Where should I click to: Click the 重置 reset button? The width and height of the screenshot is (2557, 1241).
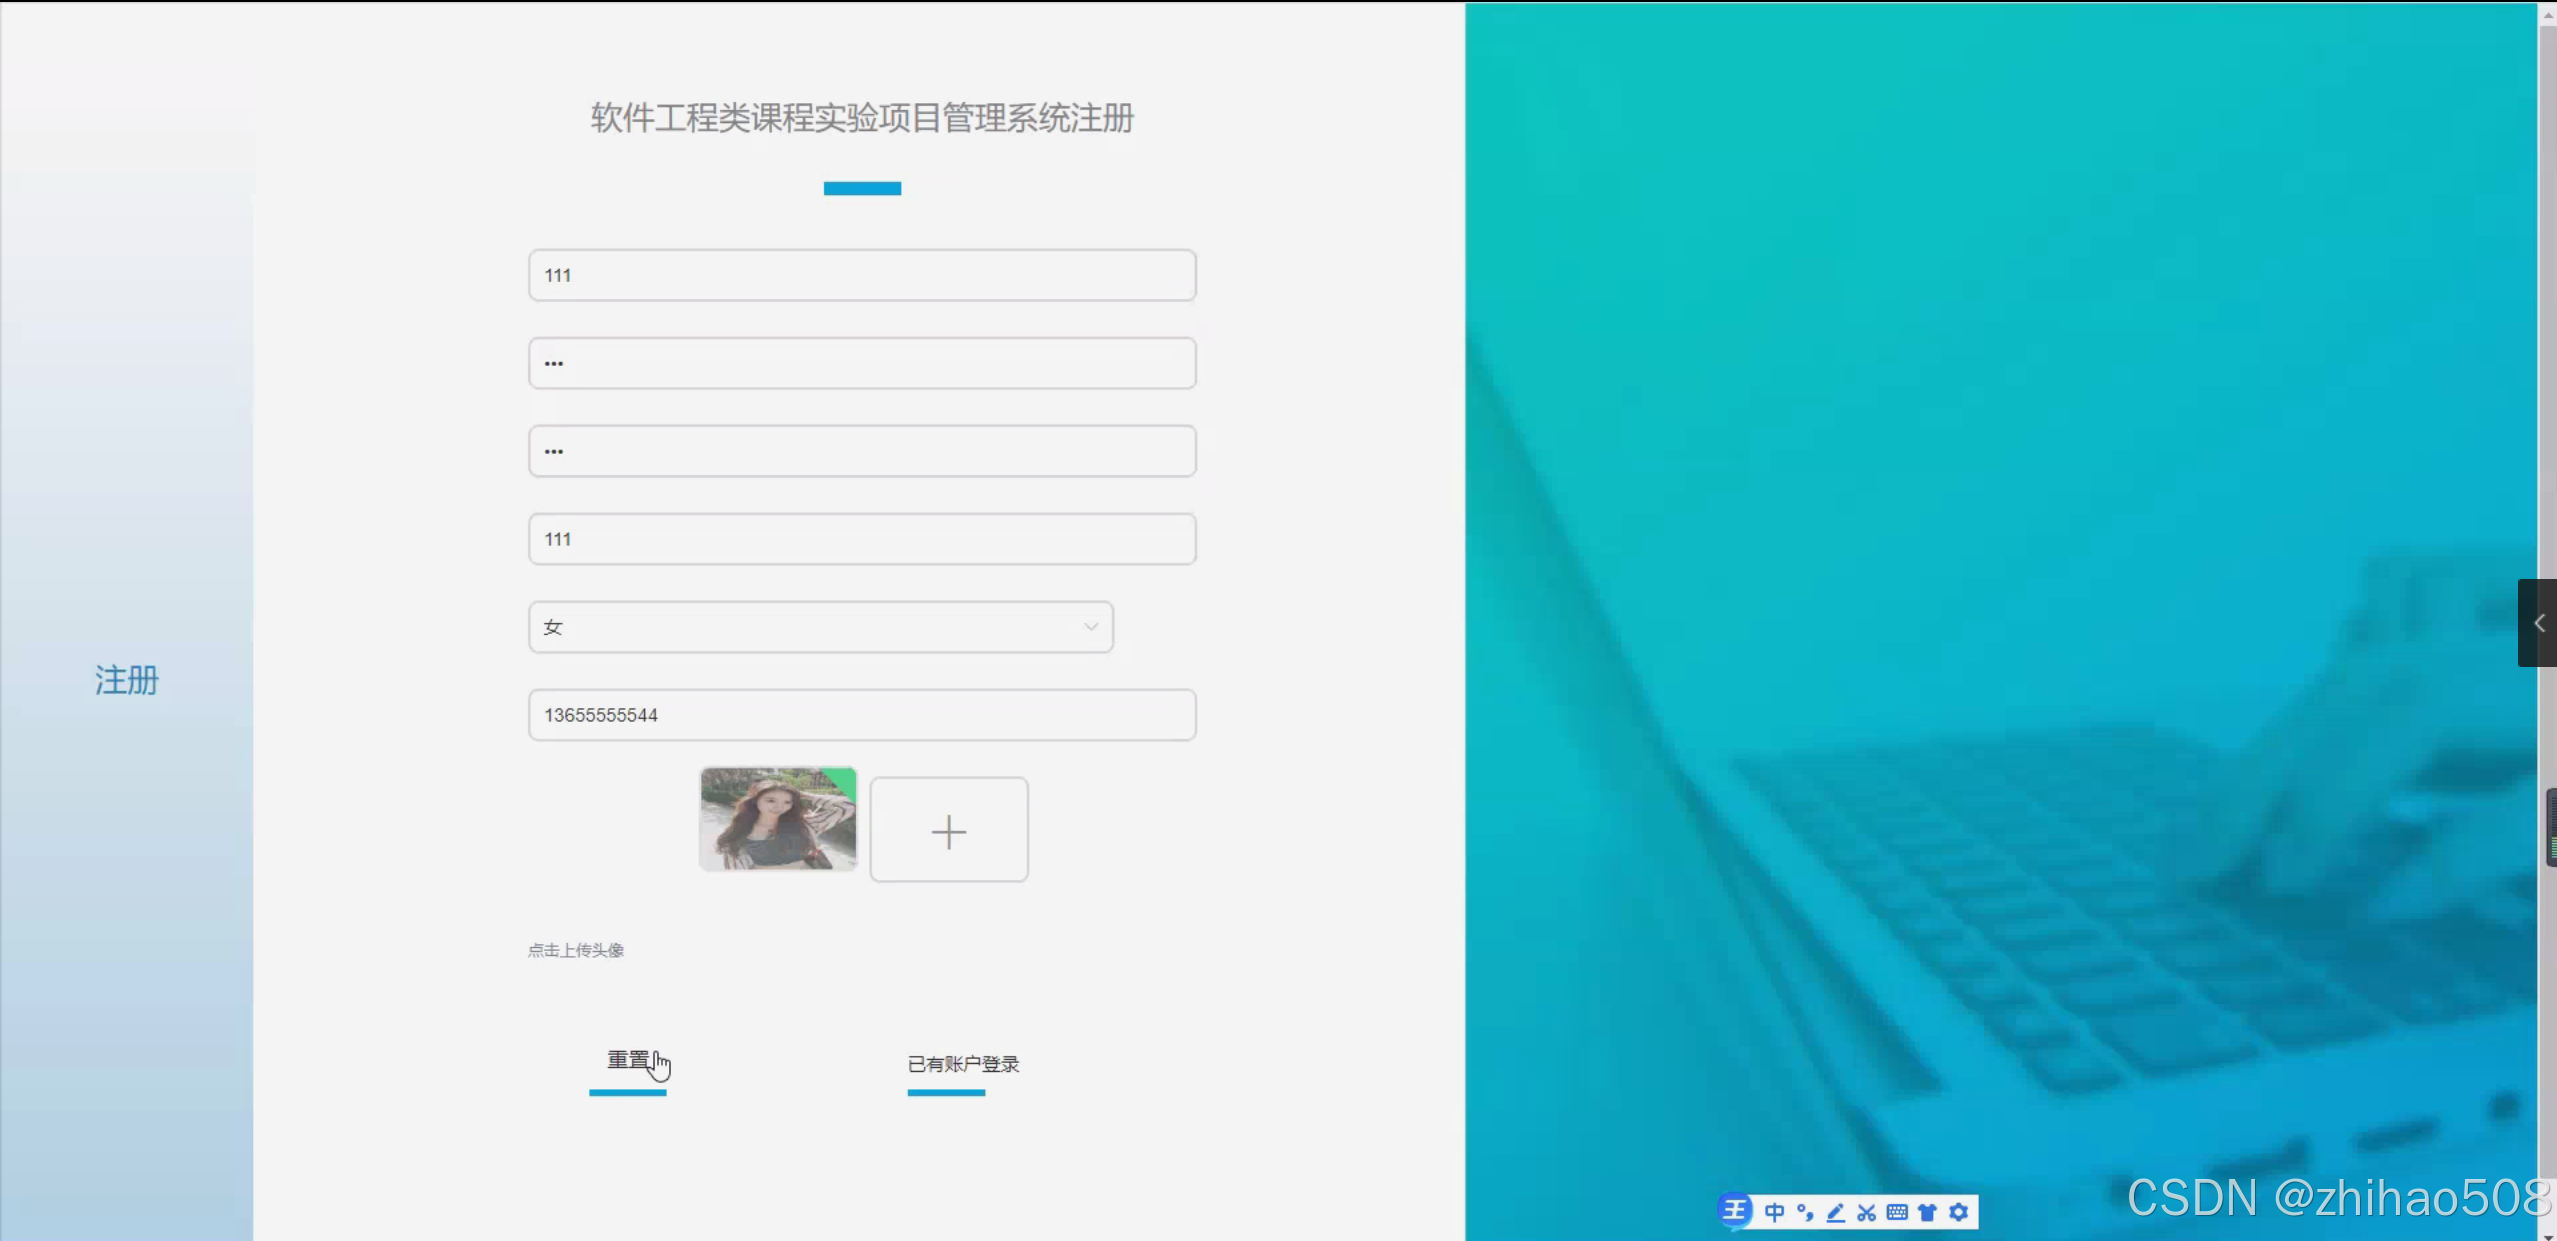pos(628,1060)
